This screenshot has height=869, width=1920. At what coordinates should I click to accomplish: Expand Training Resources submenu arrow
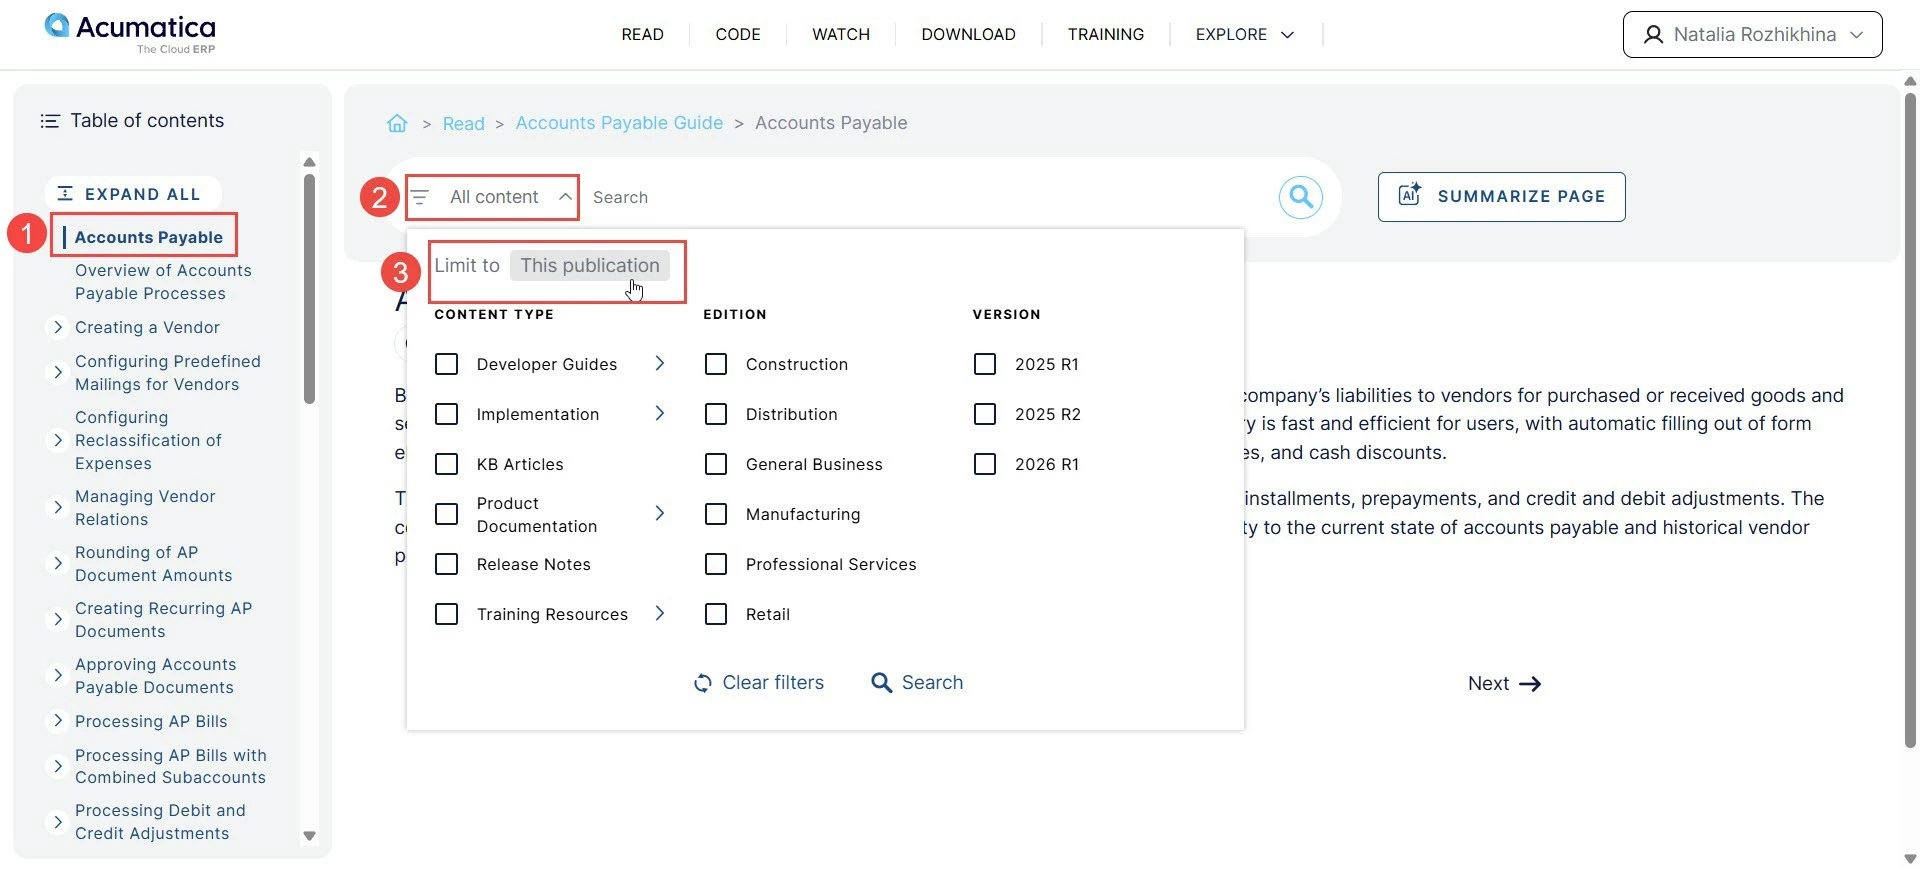coord(660,613)
